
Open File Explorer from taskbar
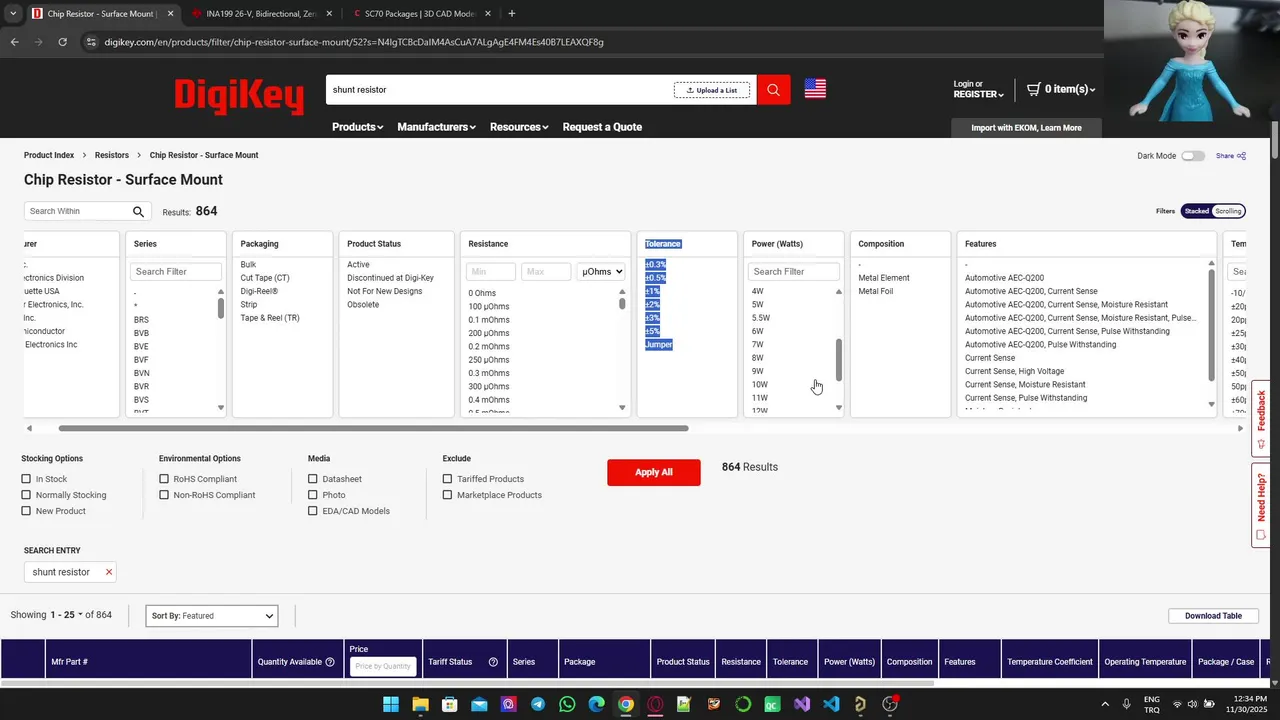pyautogui.click(x=421, y=704)
